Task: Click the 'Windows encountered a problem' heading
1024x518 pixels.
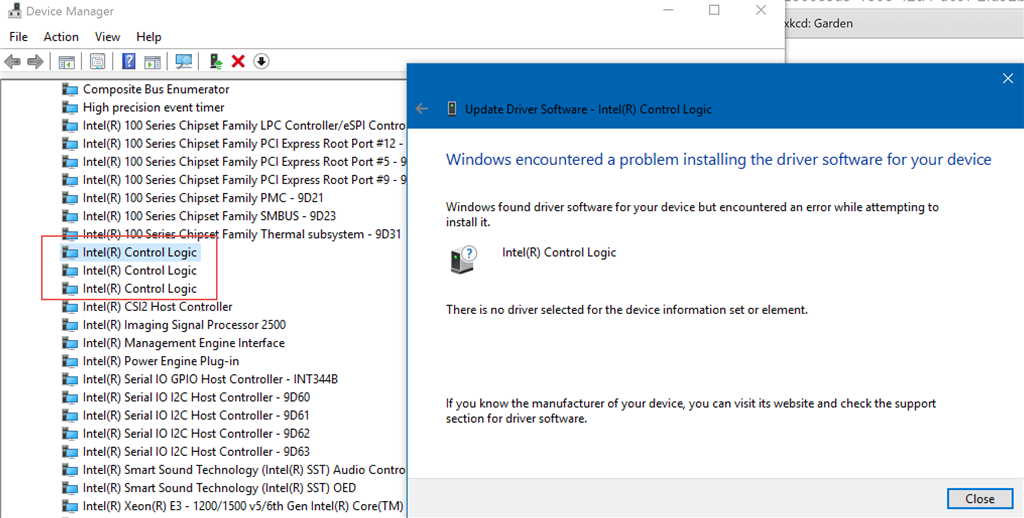Action: (x=718, y=159)
